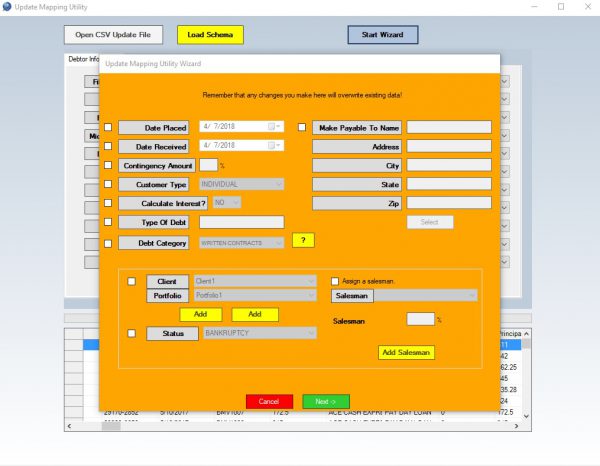This screenshot has width=600, height=466.
Task: Check the Client checkbox
Action: click(x=132, y=282)
